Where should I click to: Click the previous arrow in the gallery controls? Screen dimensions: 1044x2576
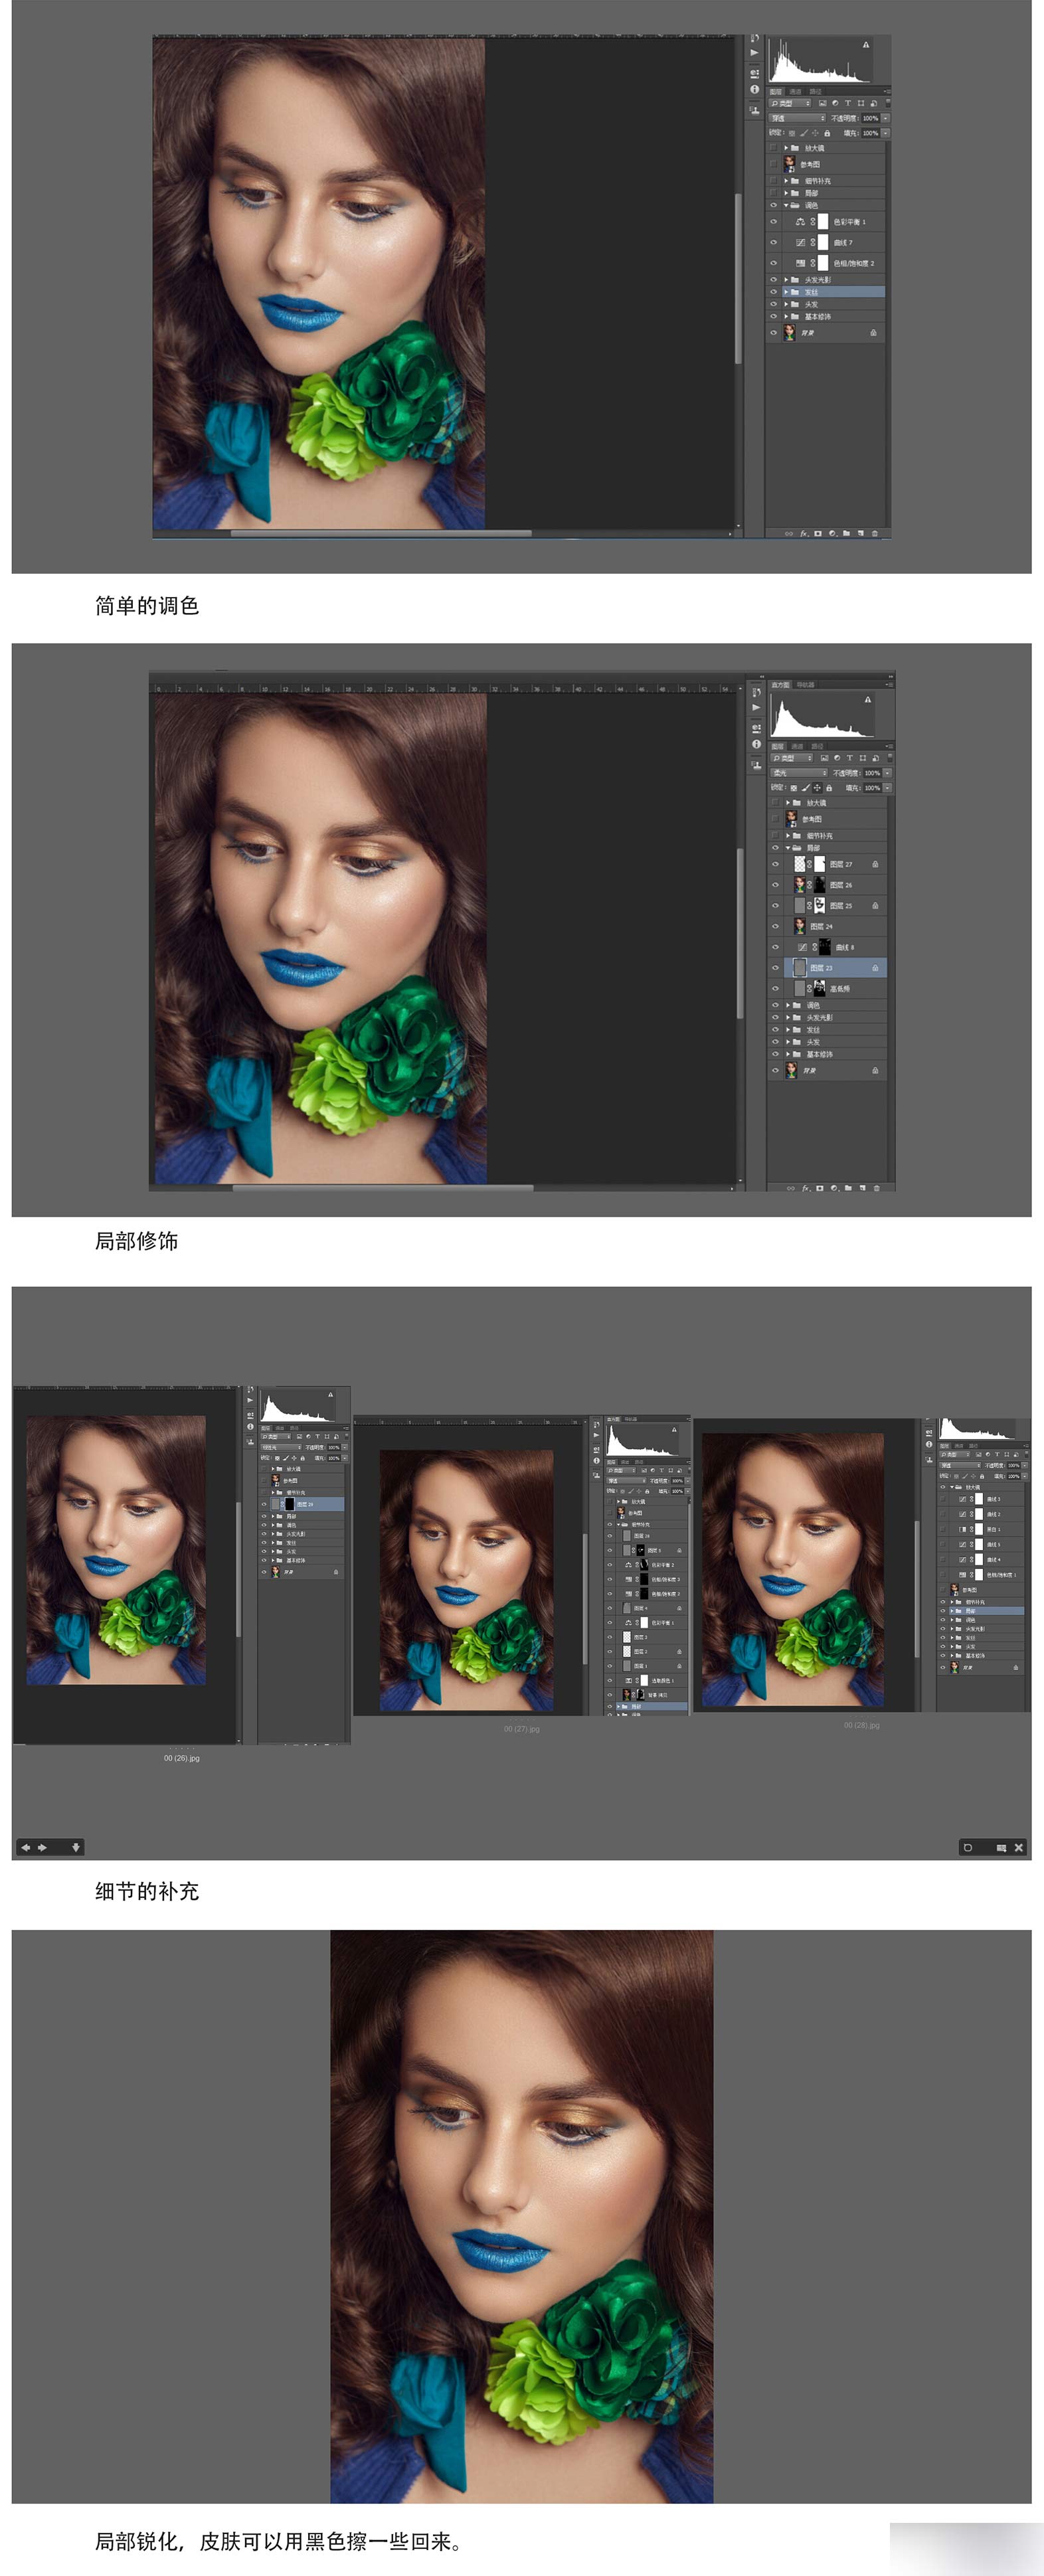(26, 1847)
